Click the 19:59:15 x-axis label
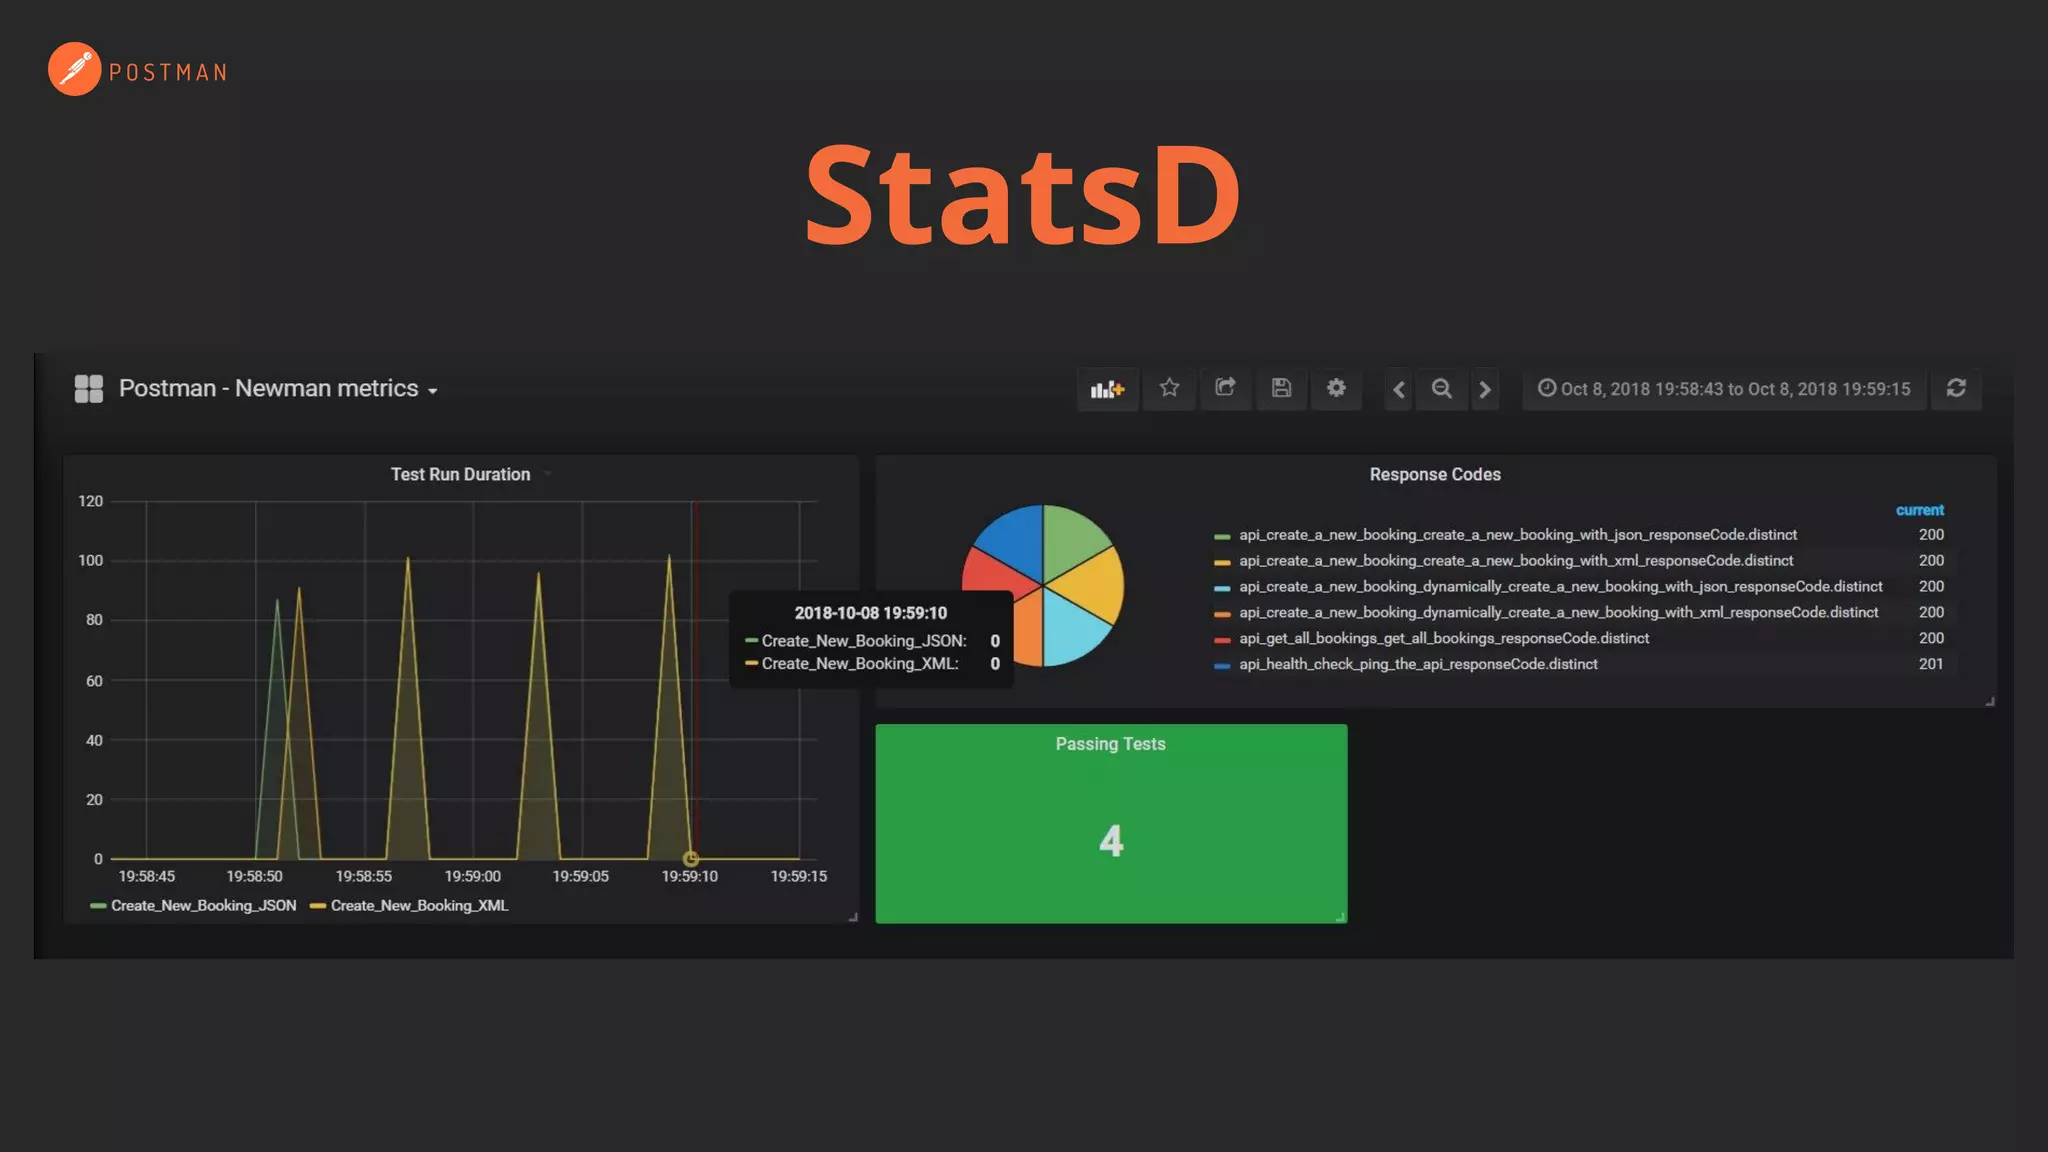Viewport: 2048px width, 1152px height. click(x=798, y=877)
